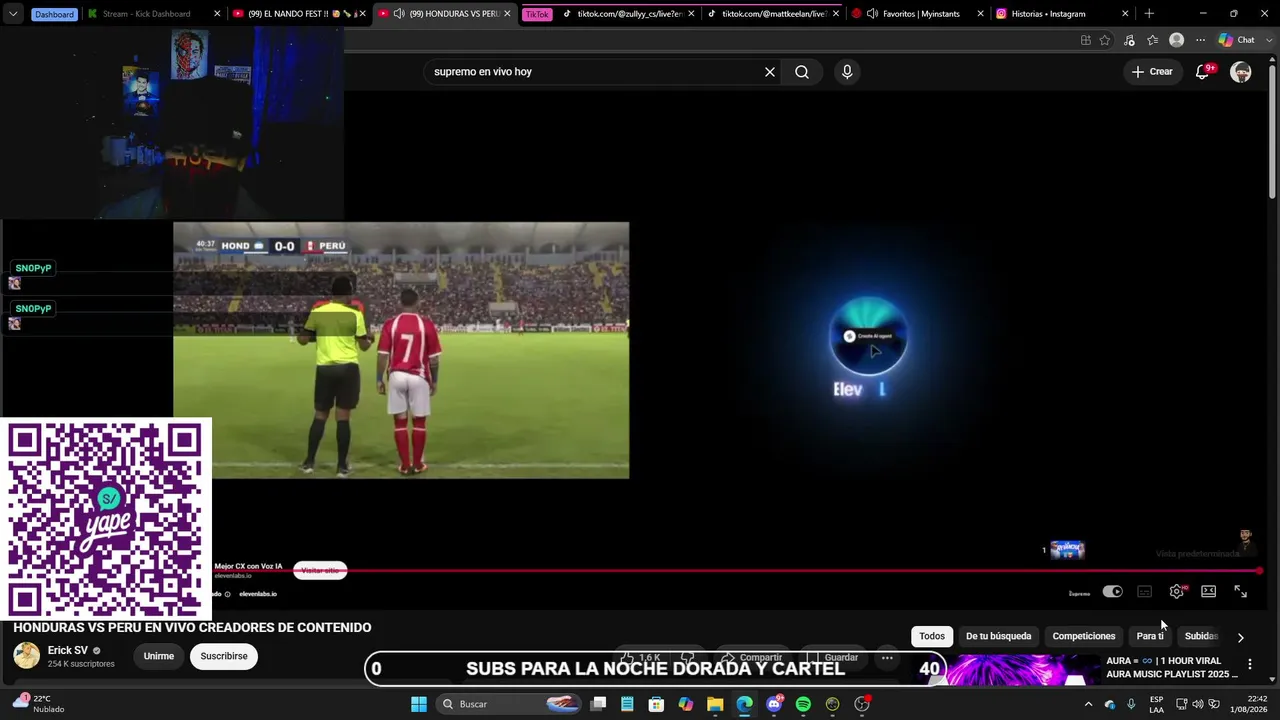Select the Competiciones filter chip
The width and height of the screenshot is (1280, 720).
pyautogui.click(x=1083, y=636)
